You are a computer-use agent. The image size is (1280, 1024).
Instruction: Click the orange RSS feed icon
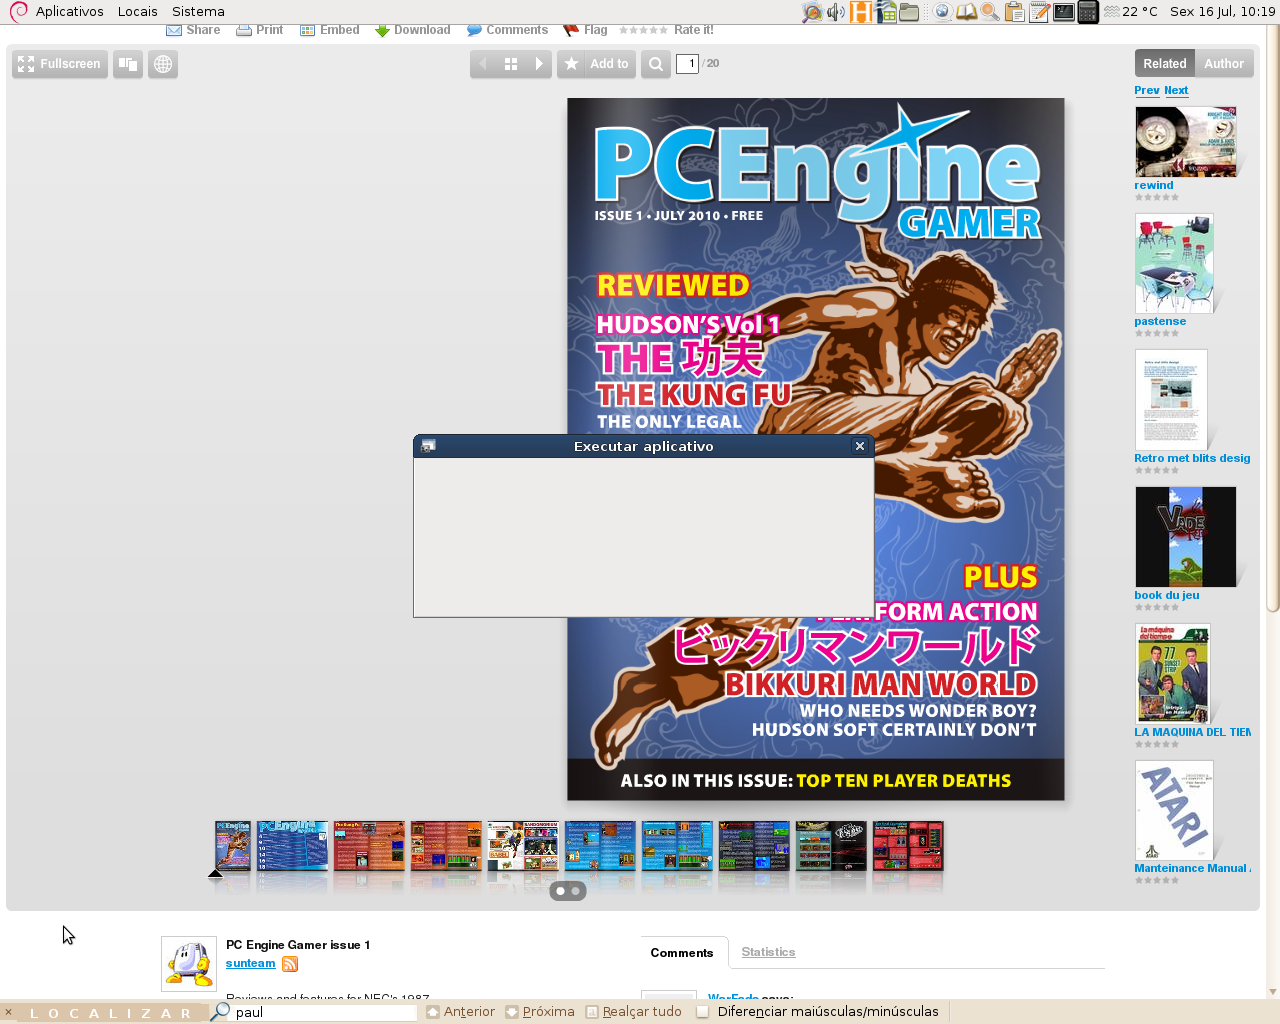click(290, 964)
